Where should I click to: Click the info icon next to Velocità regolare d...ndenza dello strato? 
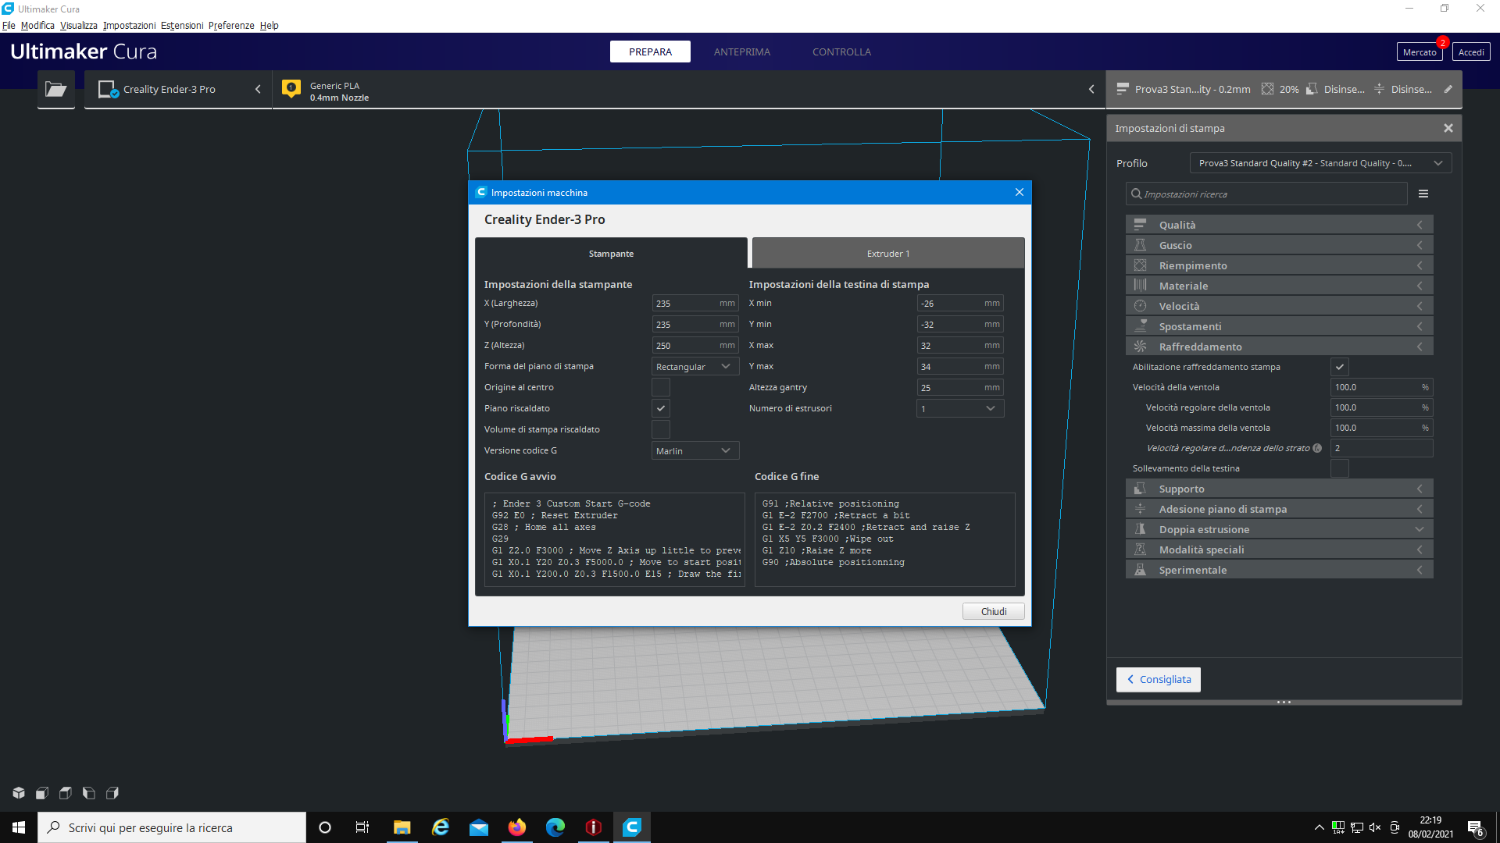1317,448
